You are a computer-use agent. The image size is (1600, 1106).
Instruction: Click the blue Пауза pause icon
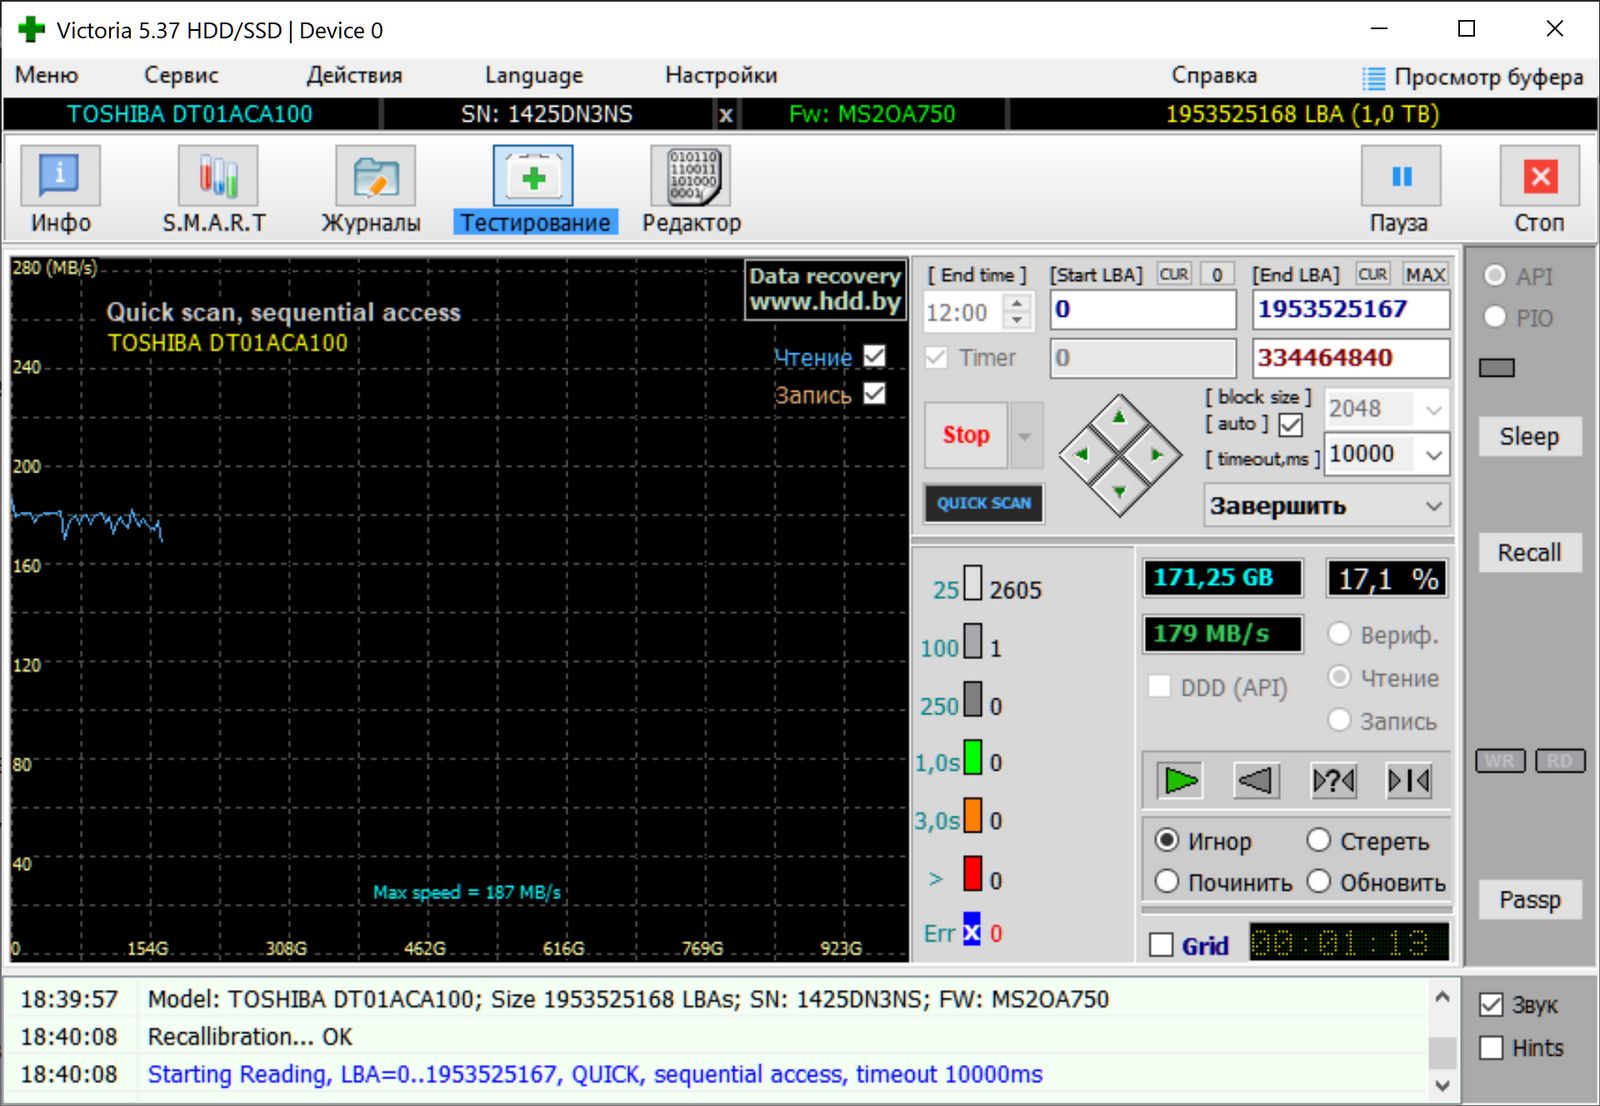(1400, 177)
